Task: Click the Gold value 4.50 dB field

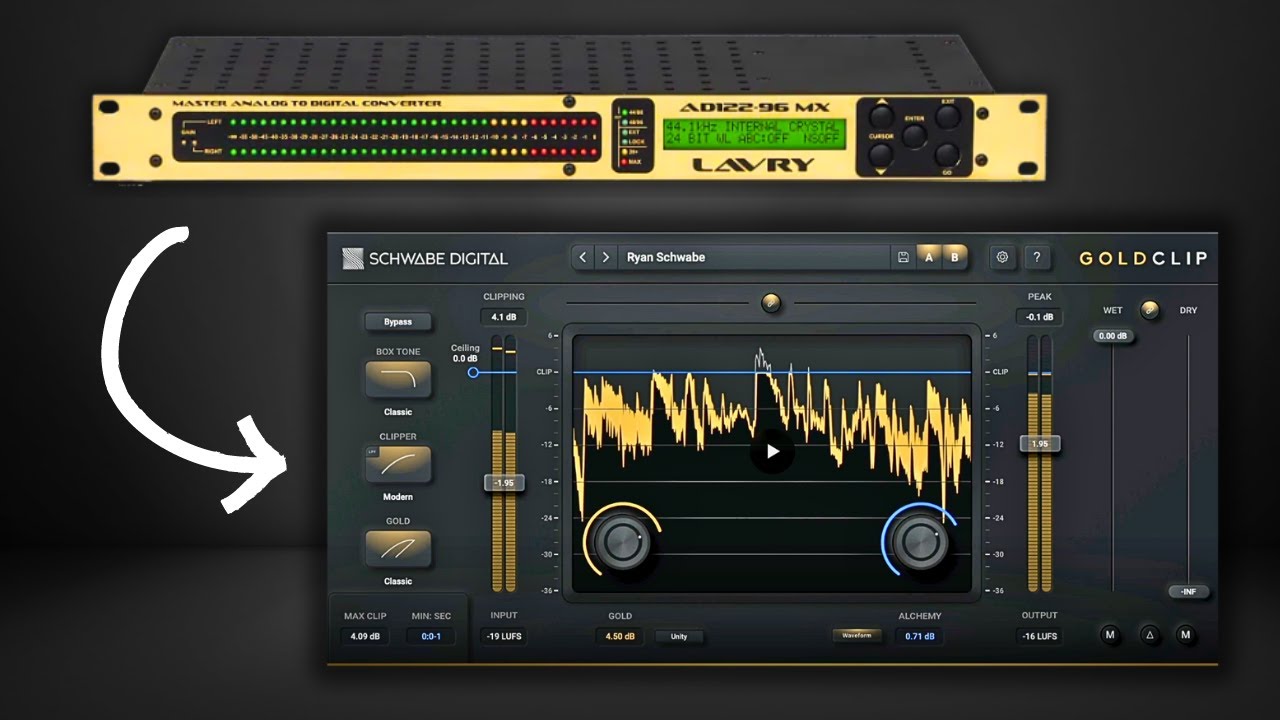Action: [x=621, y=636]
